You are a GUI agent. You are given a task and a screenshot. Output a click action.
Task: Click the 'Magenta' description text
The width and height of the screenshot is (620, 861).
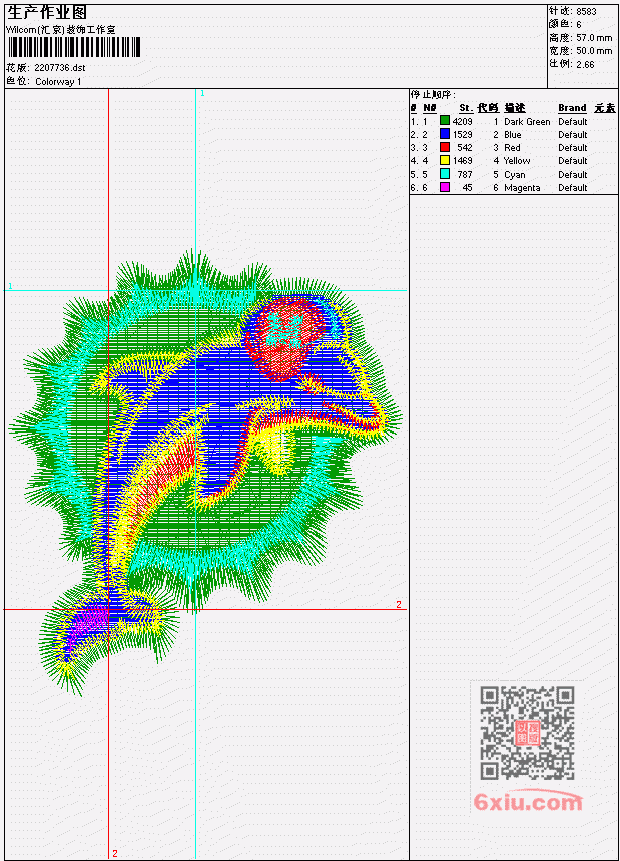pyautogui.click(x=522, y=188)
